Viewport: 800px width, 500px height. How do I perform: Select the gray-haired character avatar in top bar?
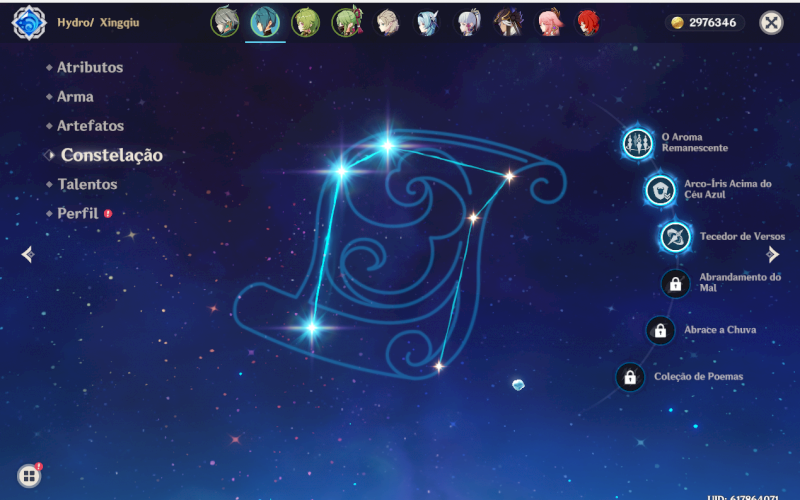225,22
